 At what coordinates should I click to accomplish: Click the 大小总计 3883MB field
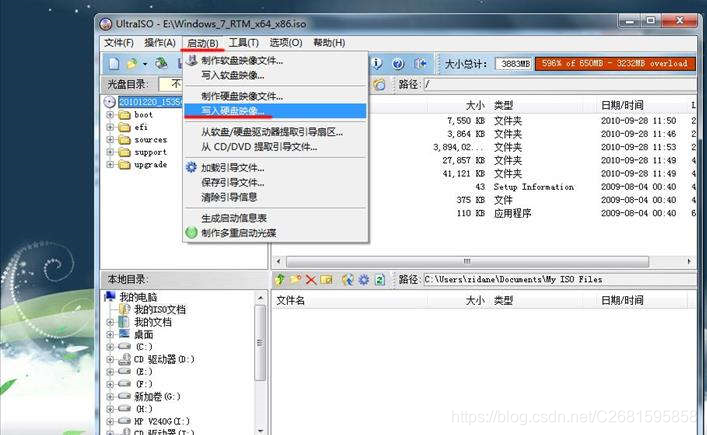[x=514, y=64]
